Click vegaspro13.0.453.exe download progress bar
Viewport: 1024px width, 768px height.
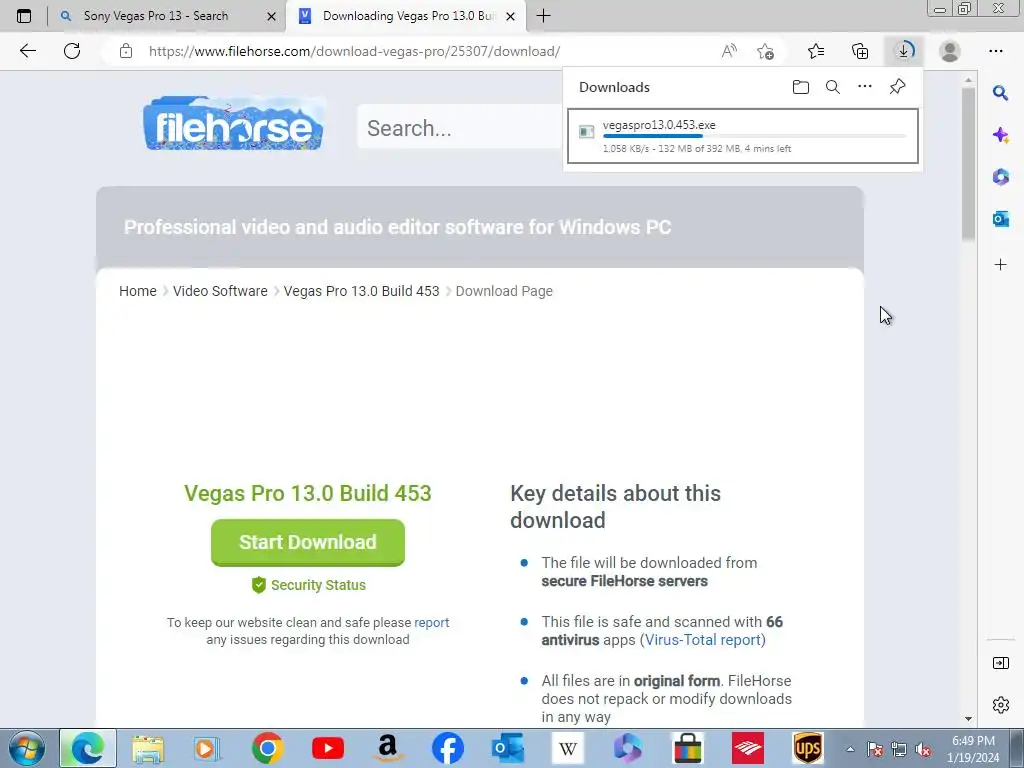click(x=754, y=136)
